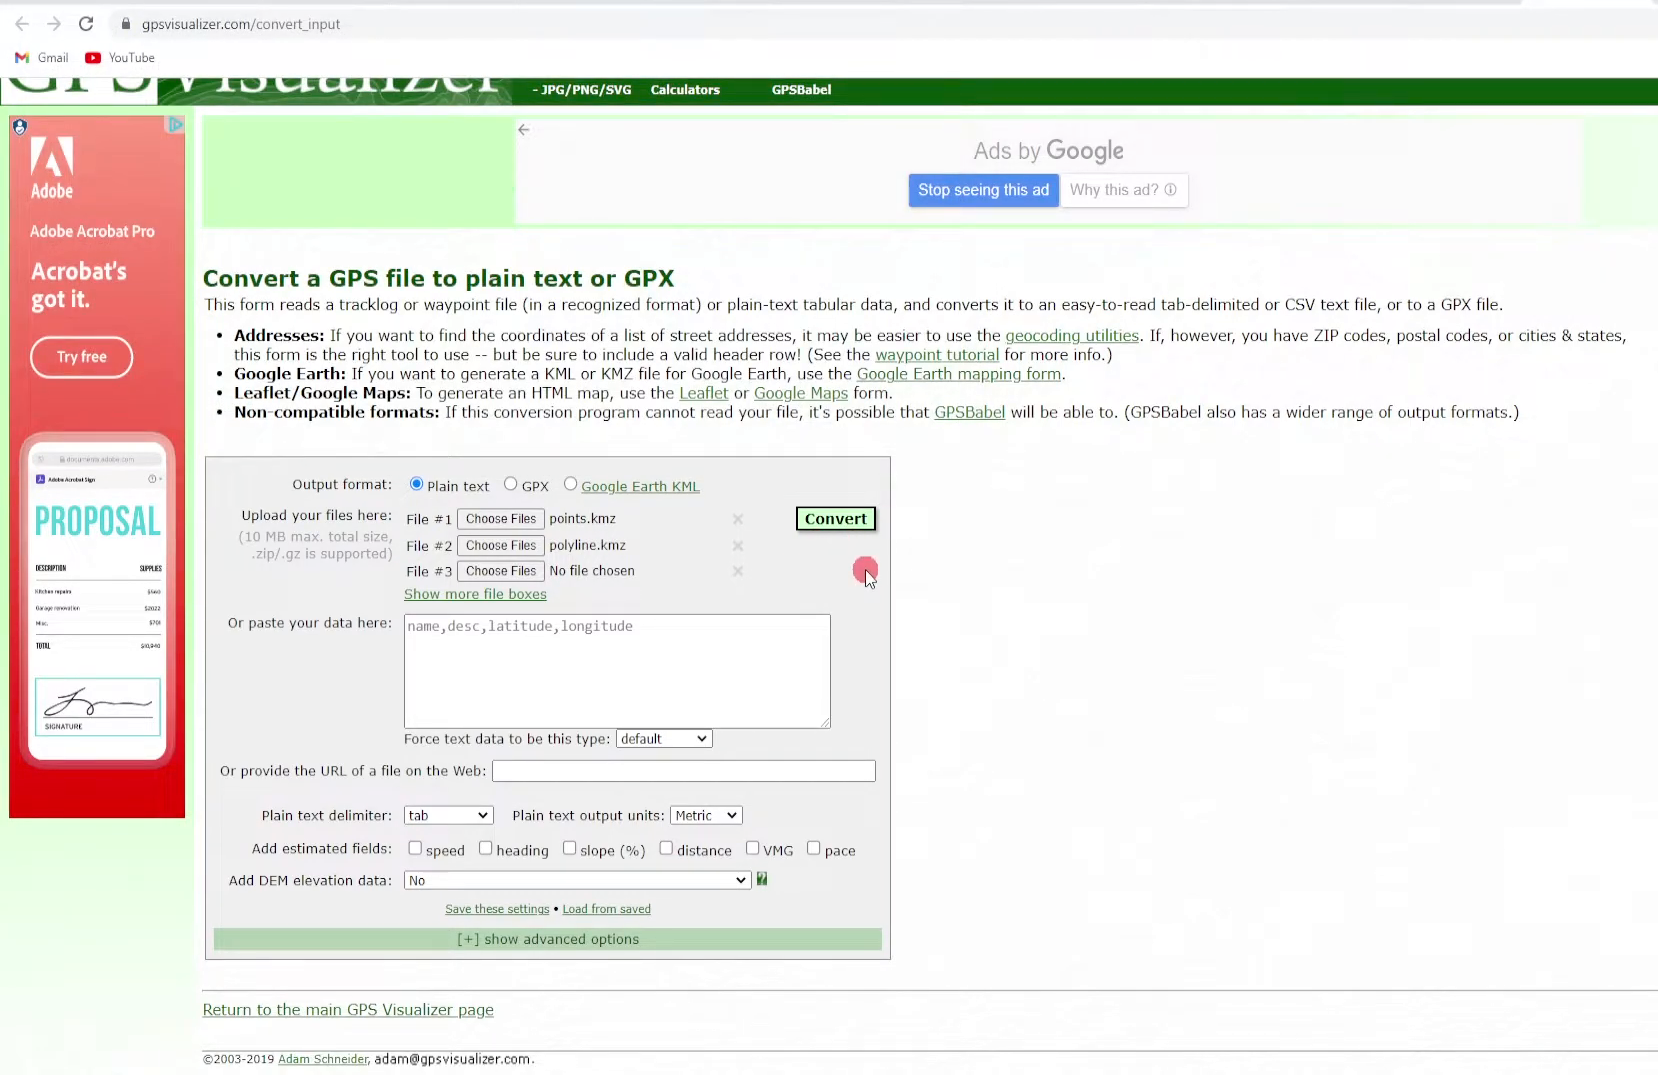Enable the pace estimated field
This screenshot has height=1075, width=1658.
814,848
